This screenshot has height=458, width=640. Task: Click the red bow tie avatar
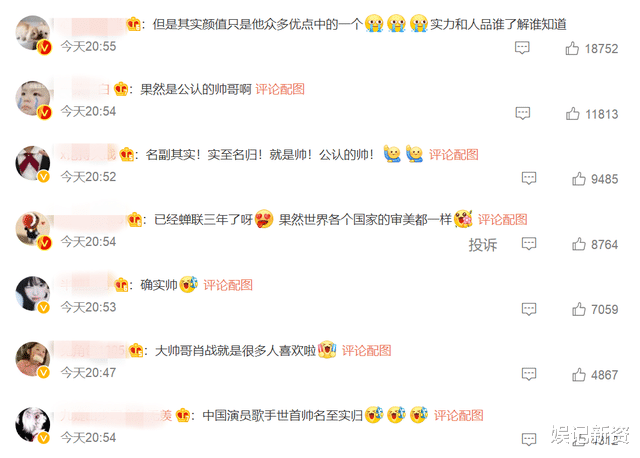point(33,163)
